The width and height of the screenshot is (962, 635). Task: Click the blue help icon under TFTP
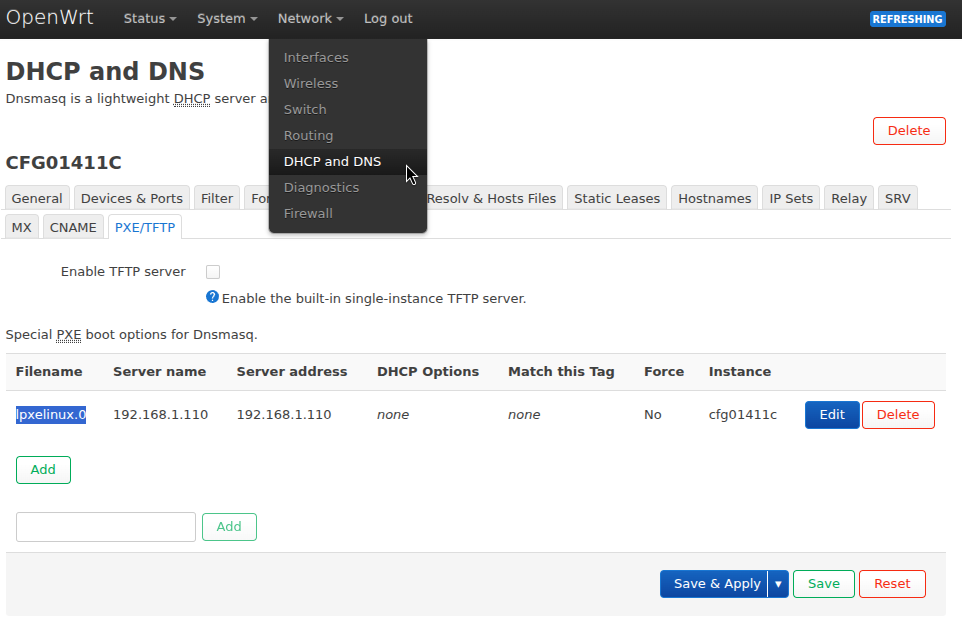pyautogui.click(x=212, y=297)
